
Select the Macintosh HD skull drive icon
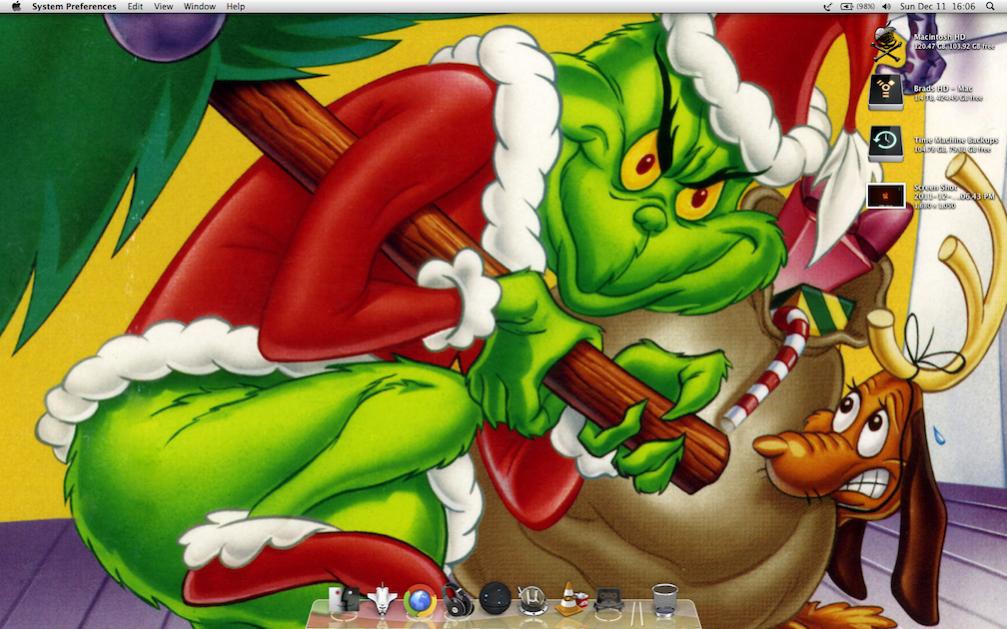(x=886, y=44)
